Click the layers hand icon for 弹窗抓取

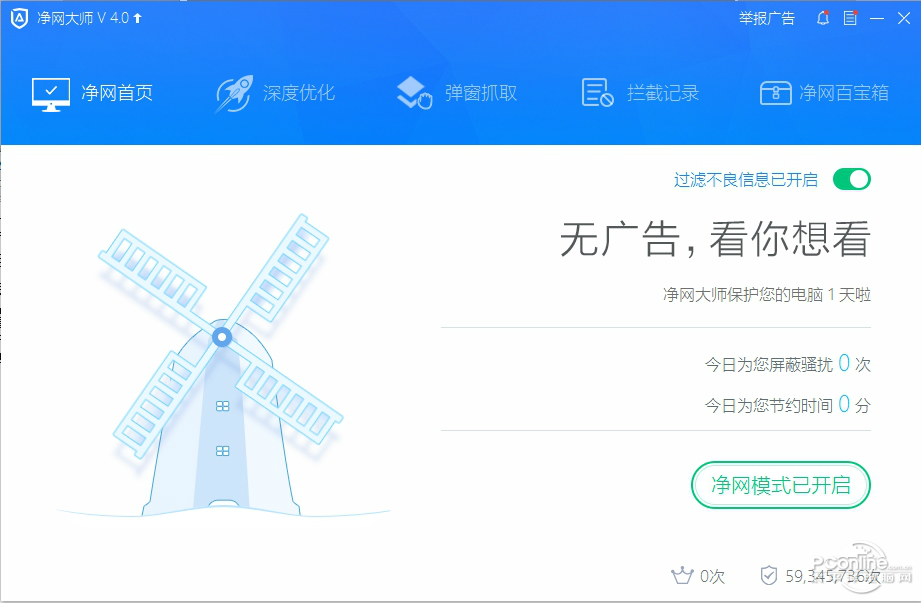tap(415, 93)
